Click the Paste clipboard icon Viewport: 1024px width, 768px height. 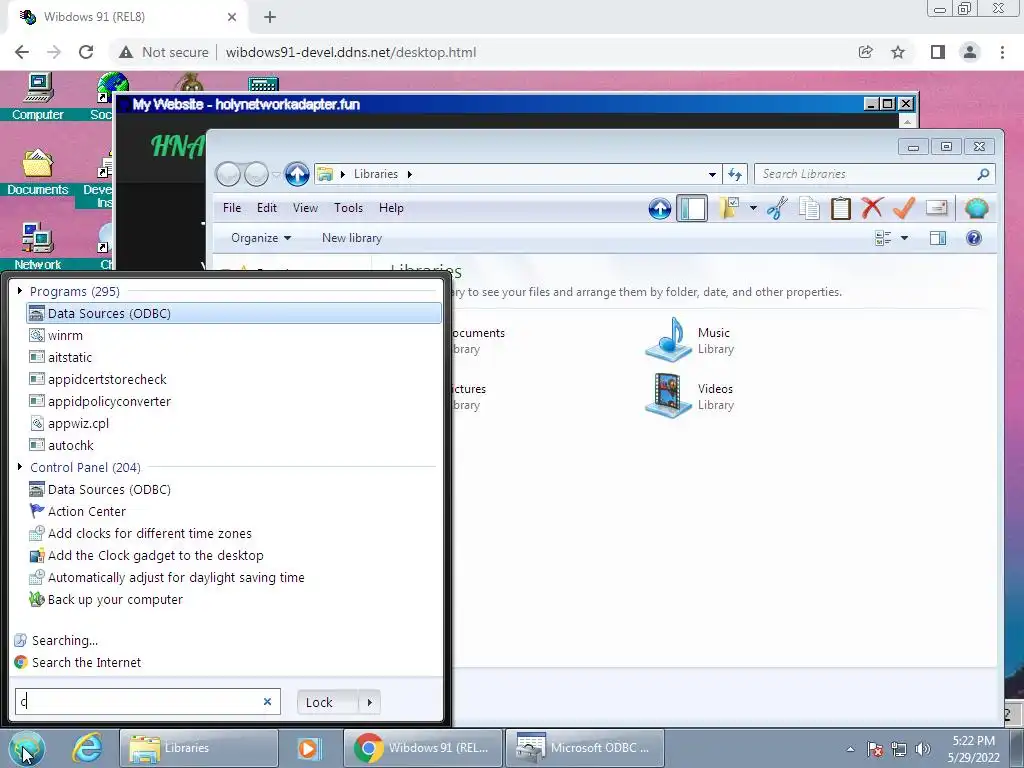tap(840, 208)
